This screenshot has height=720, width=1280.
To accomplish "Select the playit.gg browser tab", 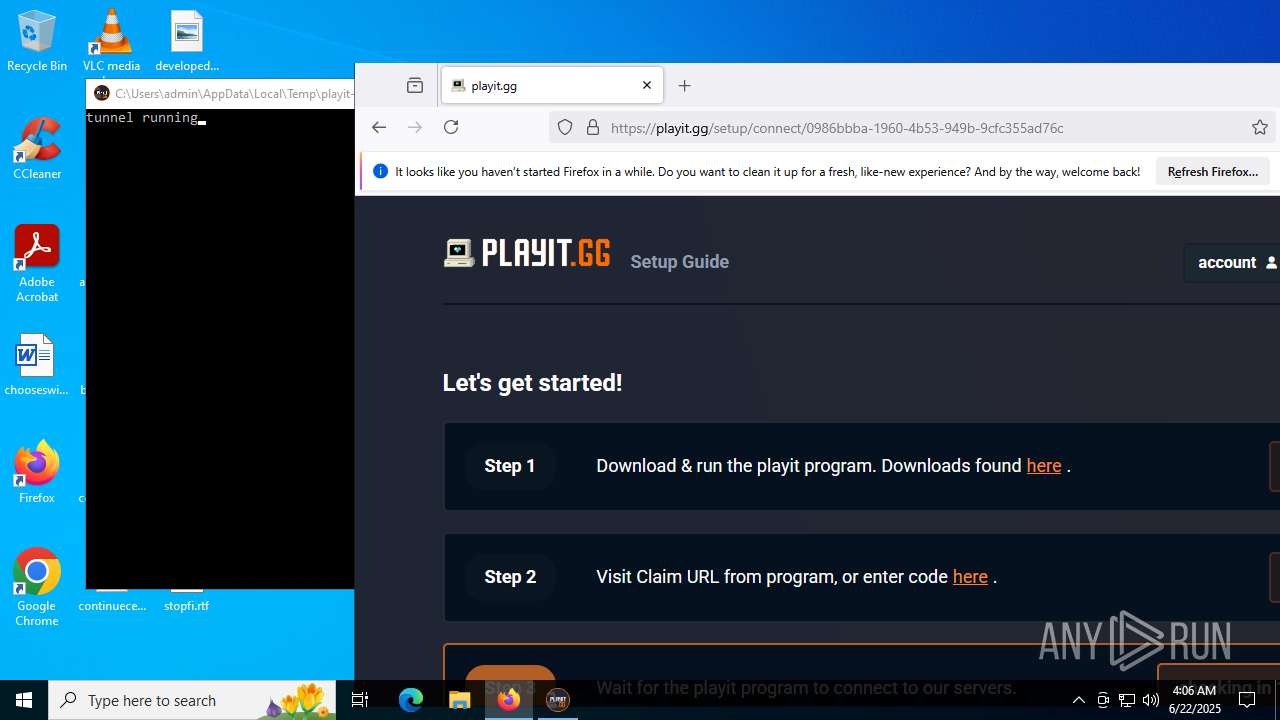I will click(552, 86).
